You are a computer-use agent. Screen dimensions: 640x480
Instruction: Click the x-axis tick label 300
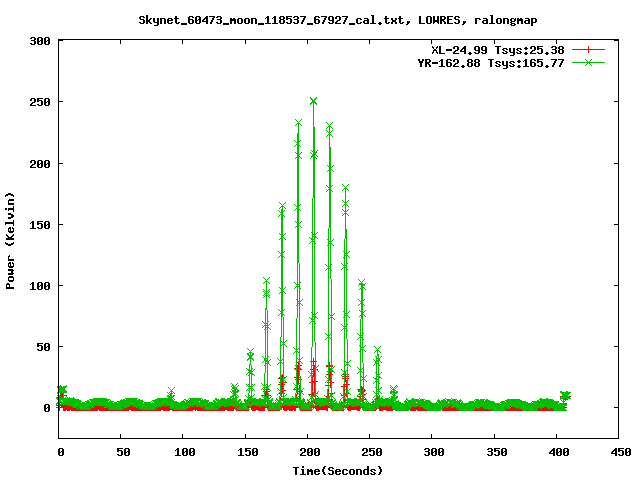[434, 452]
